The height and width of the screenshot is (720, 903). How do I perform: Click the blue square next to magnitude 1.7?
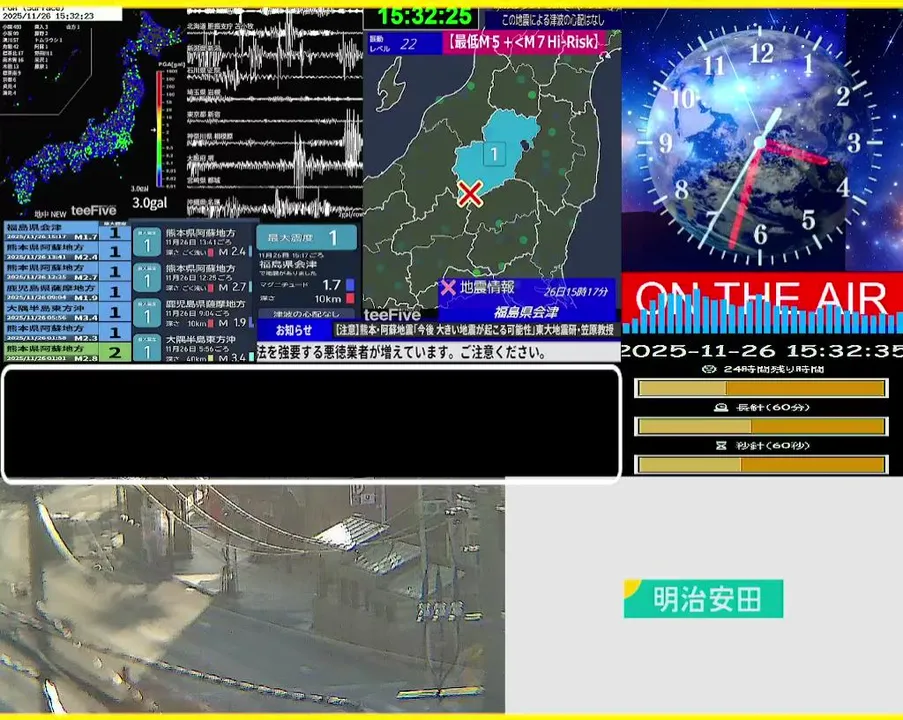[x=350, y=285]
